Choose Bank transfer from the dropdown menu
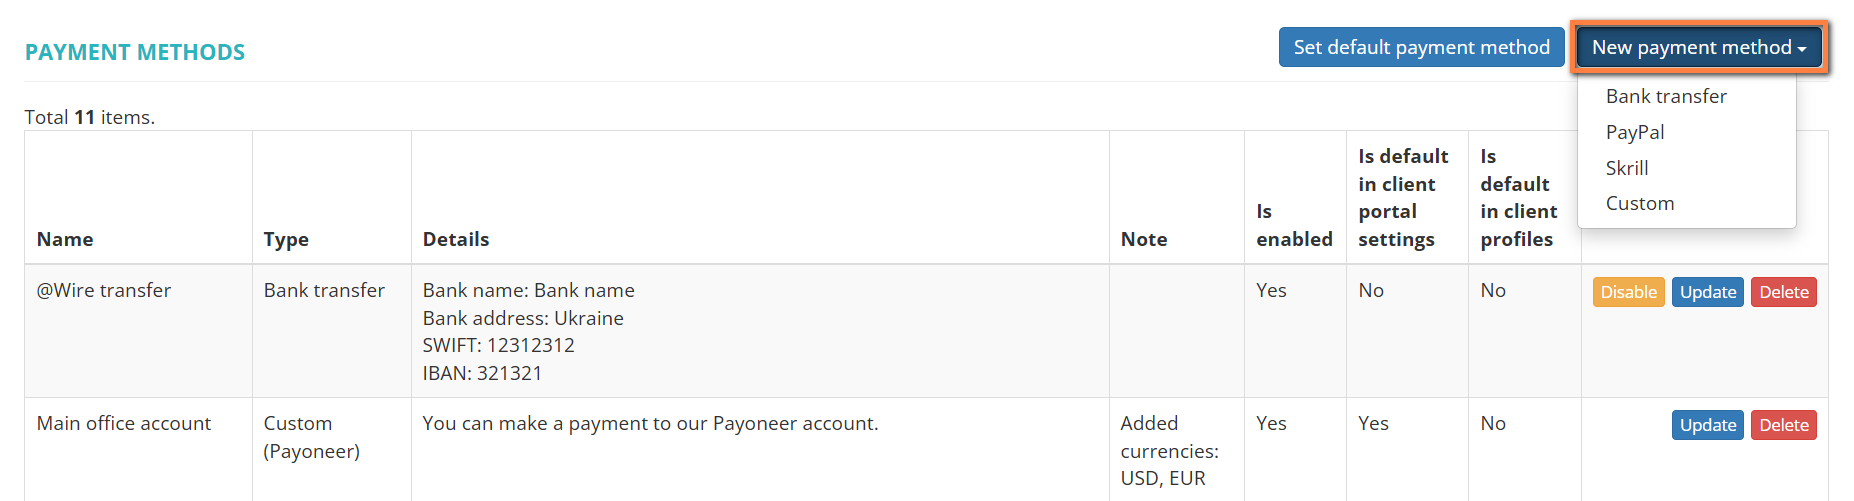 pyautogui.click(x=1666, y=96)
